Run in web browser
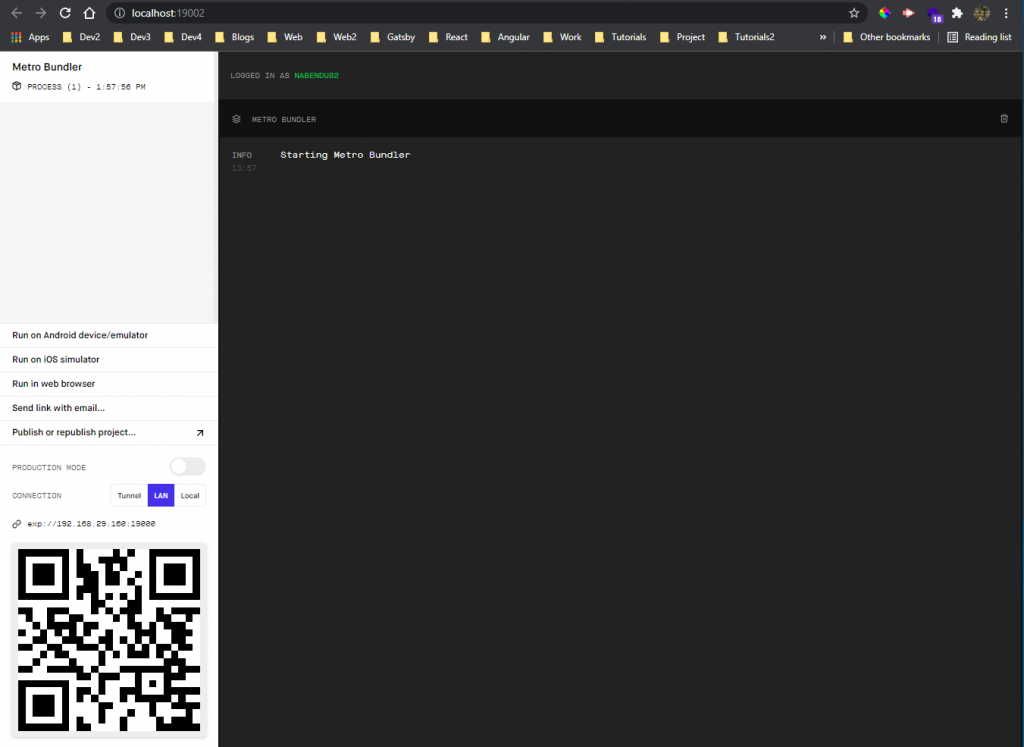 [108, 383]
